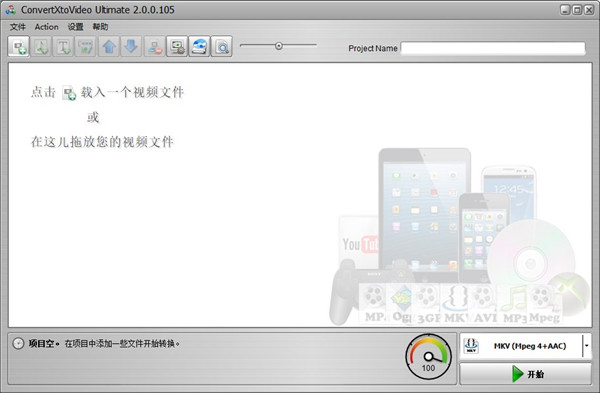Click the 载入一个视频文件 text
This screenshot has width=600, height=393.
[x=132, y=92]
